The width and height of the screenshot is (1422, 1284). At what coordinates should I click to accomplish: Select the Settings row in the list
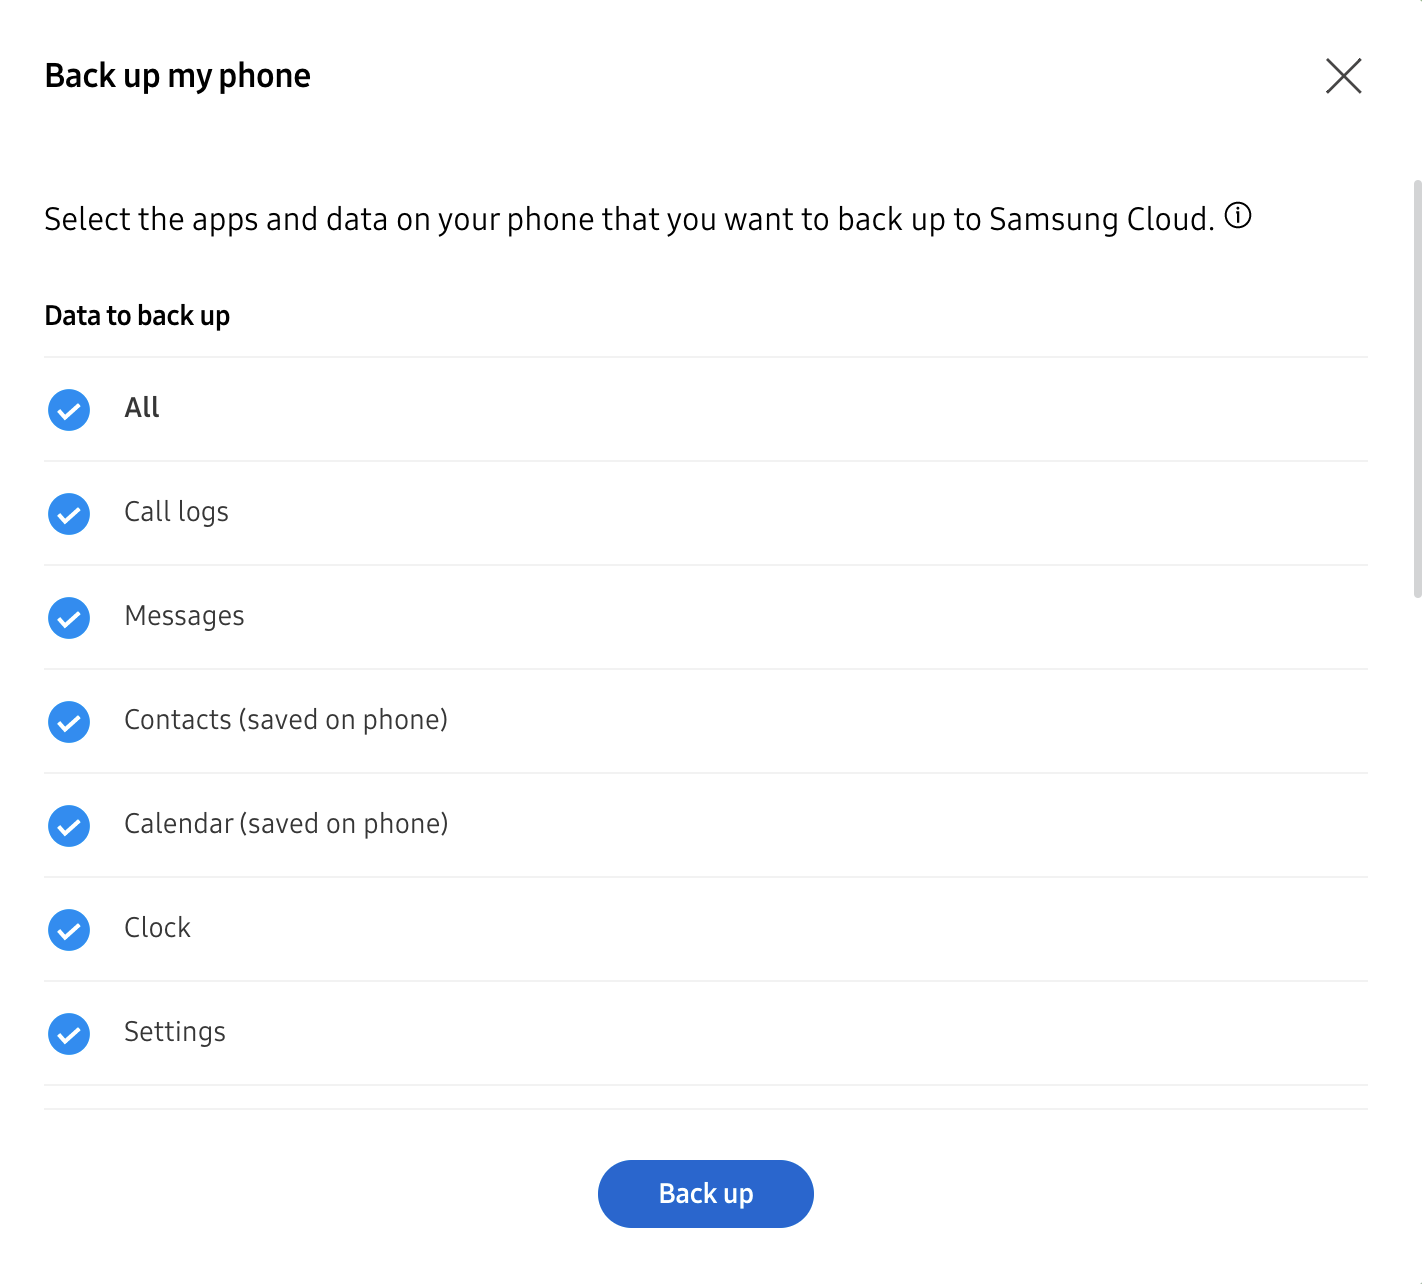[x=175, y=1031]
